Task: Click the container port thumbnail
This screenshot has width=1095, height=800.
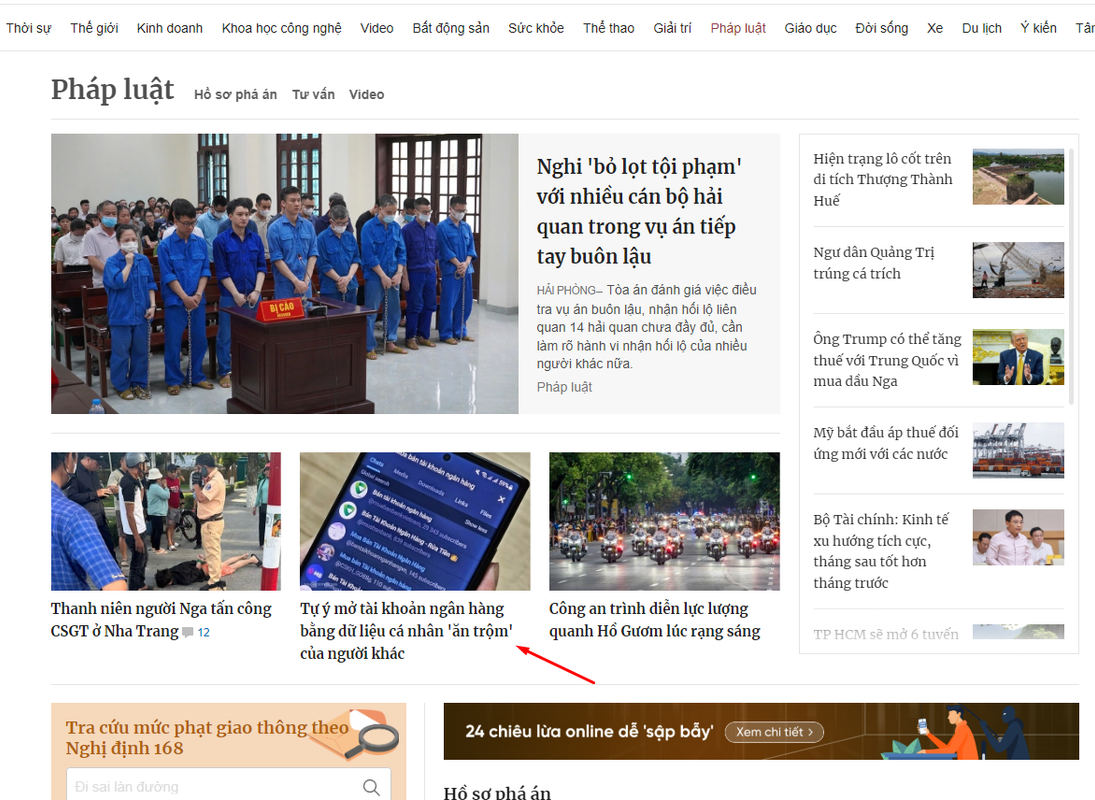Action: click(x=1018, y=450)
